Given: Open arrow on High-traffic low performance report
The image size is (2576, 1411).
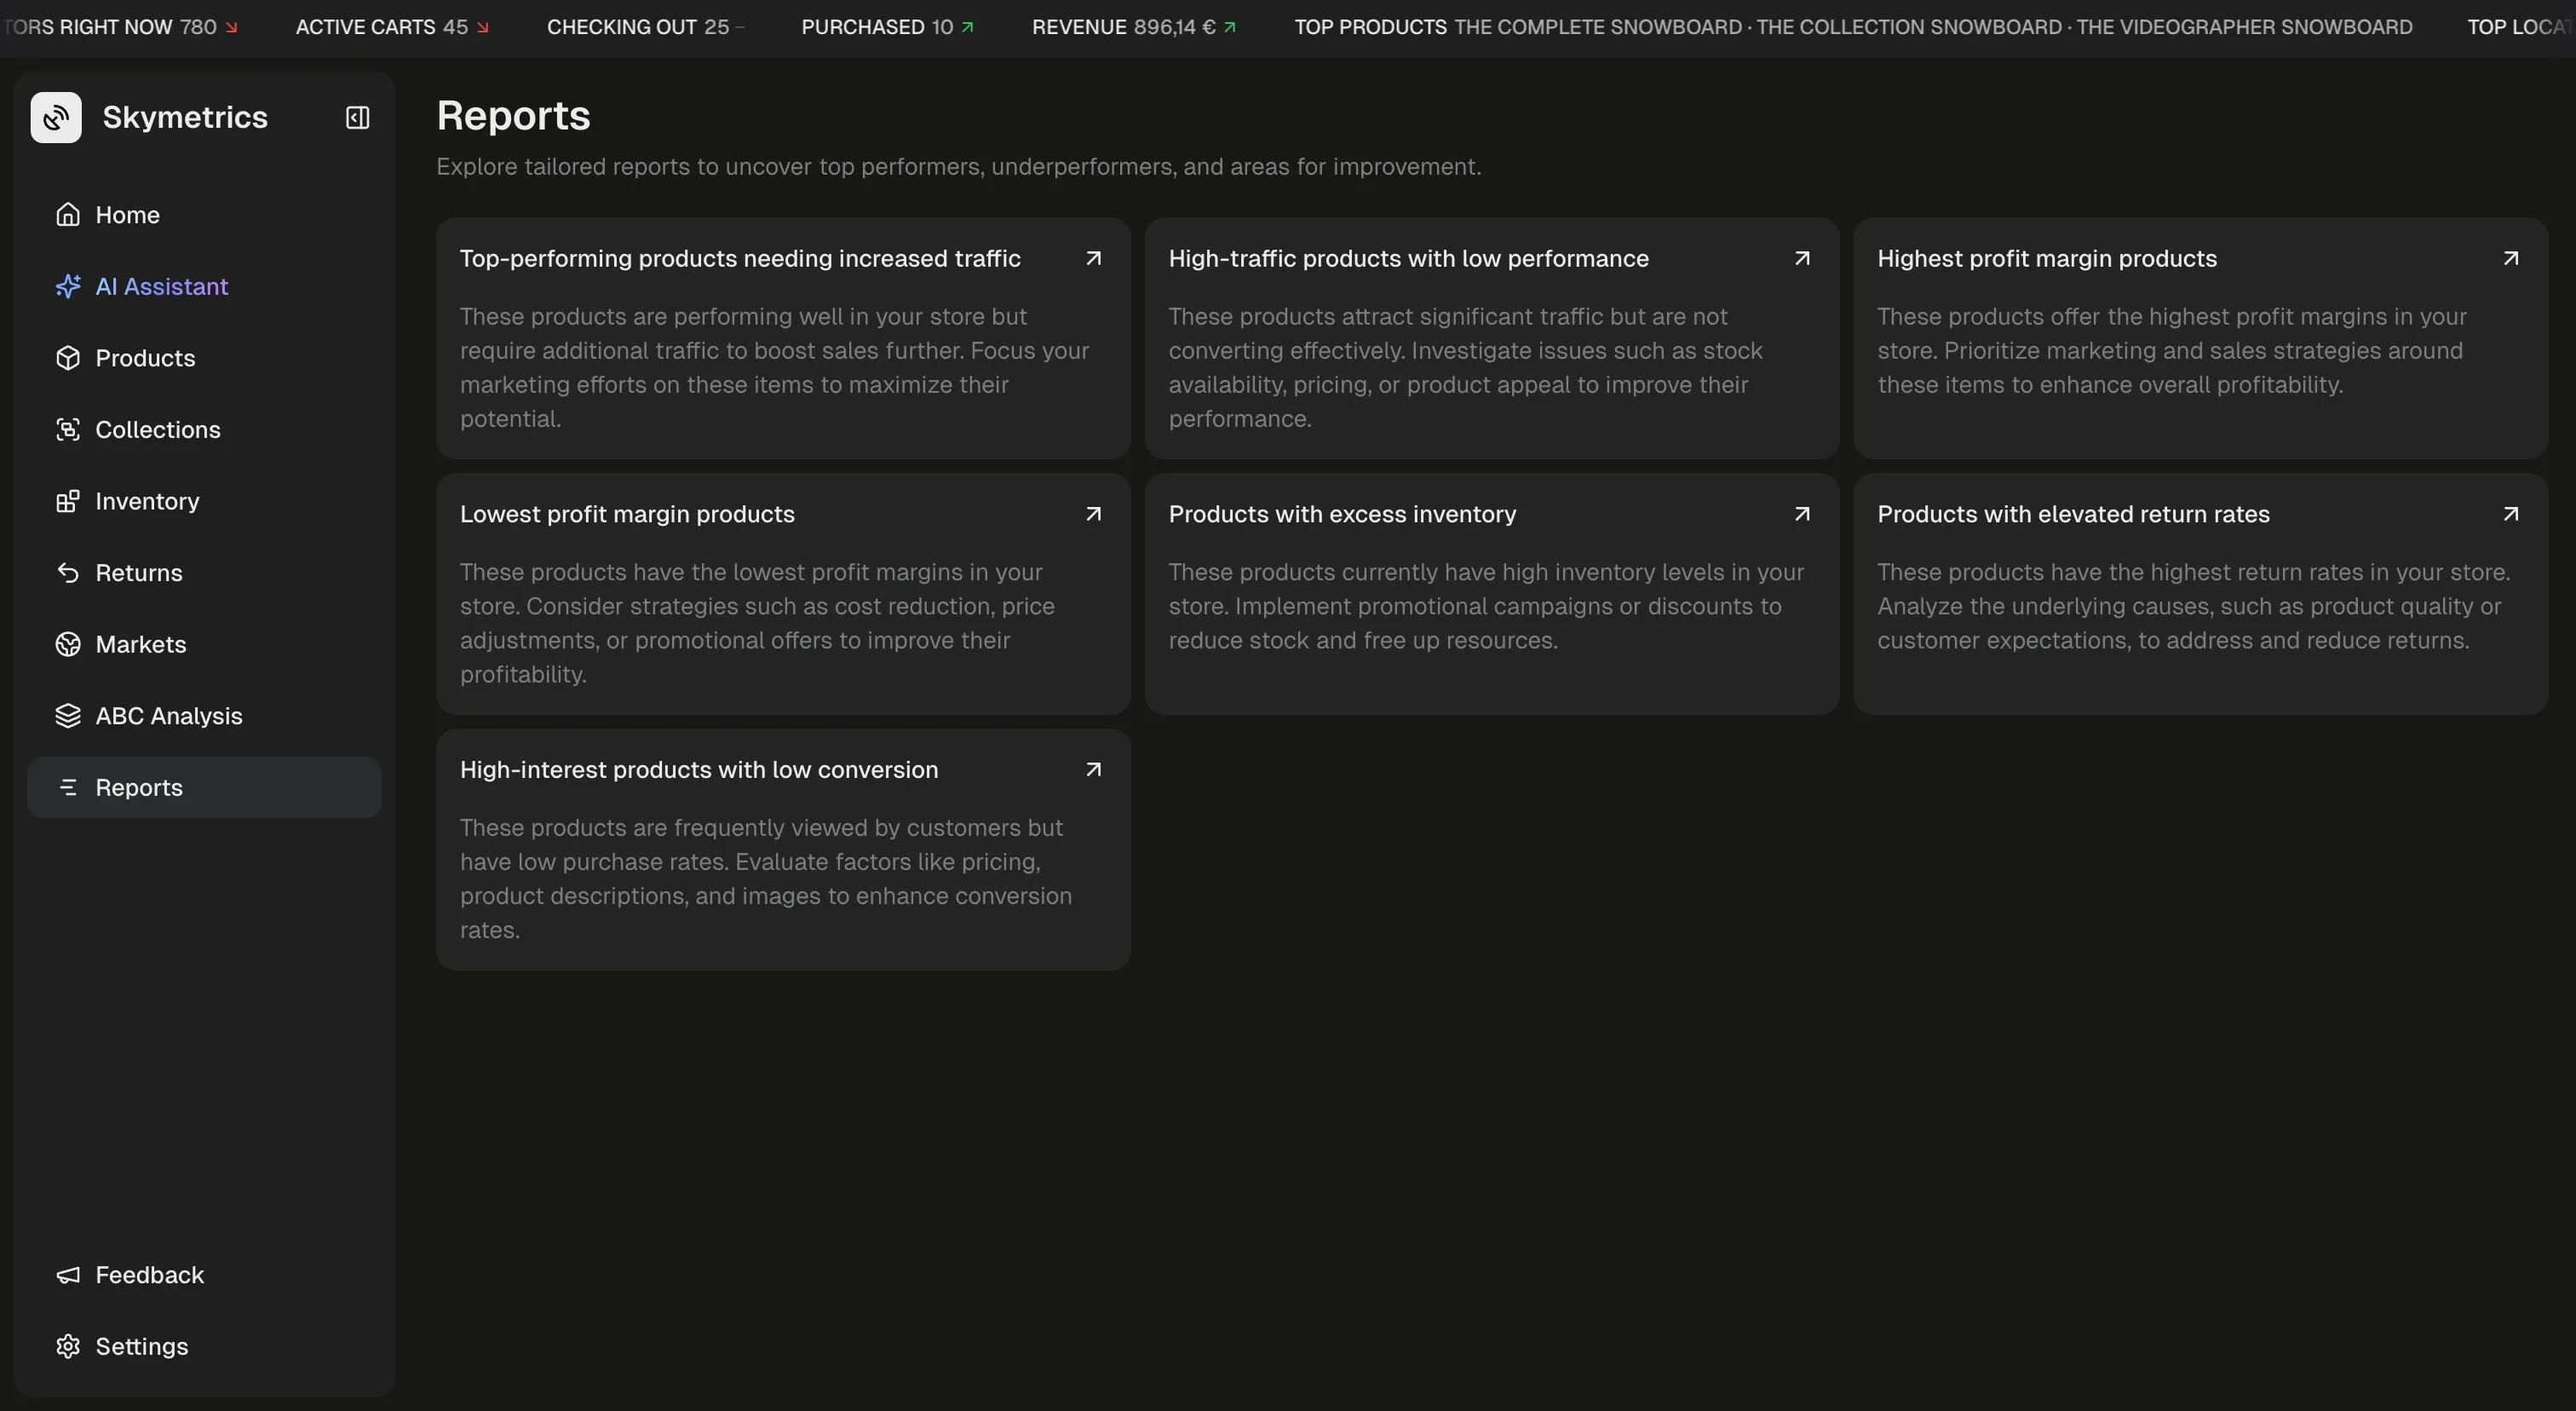Looking at the screenshot, I should (1801, 259).
